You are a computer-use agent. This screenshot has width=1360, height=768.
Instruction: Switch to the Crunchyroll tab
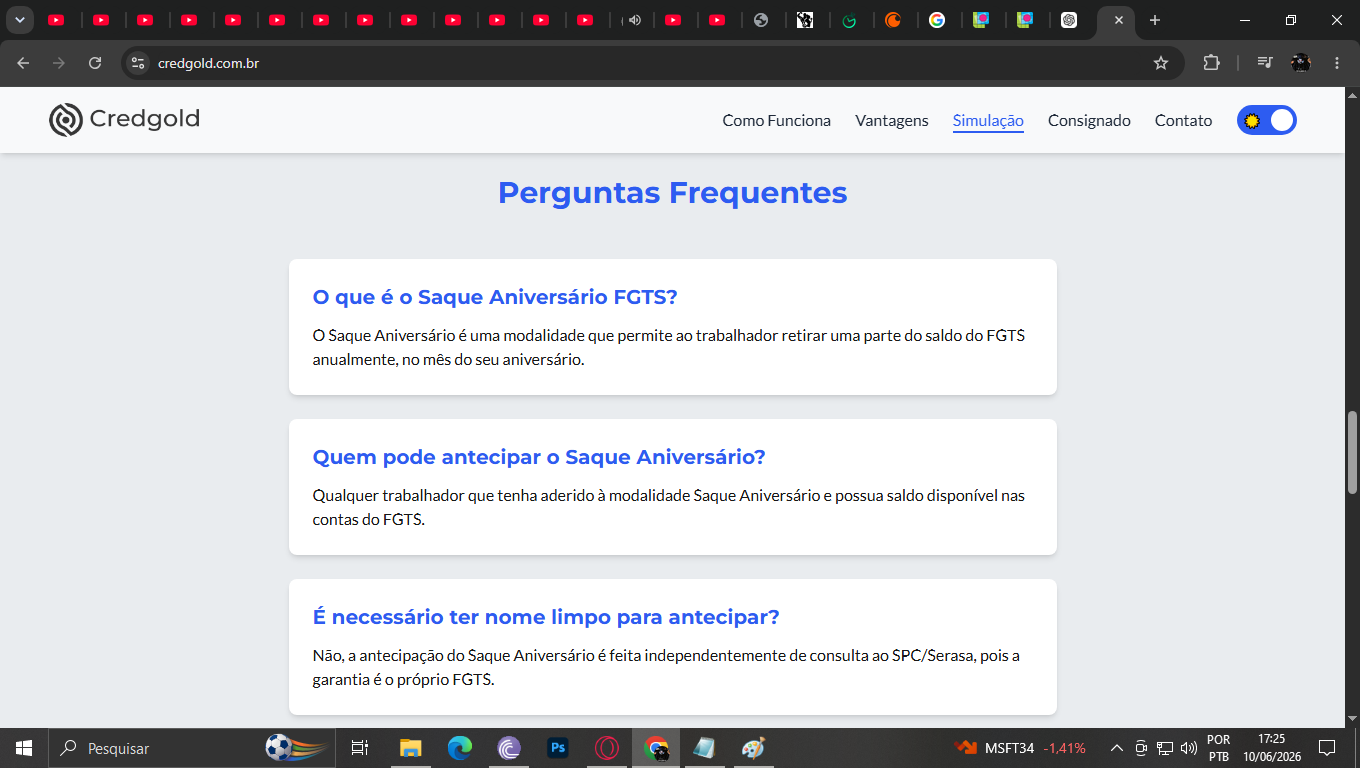[893, 20]
